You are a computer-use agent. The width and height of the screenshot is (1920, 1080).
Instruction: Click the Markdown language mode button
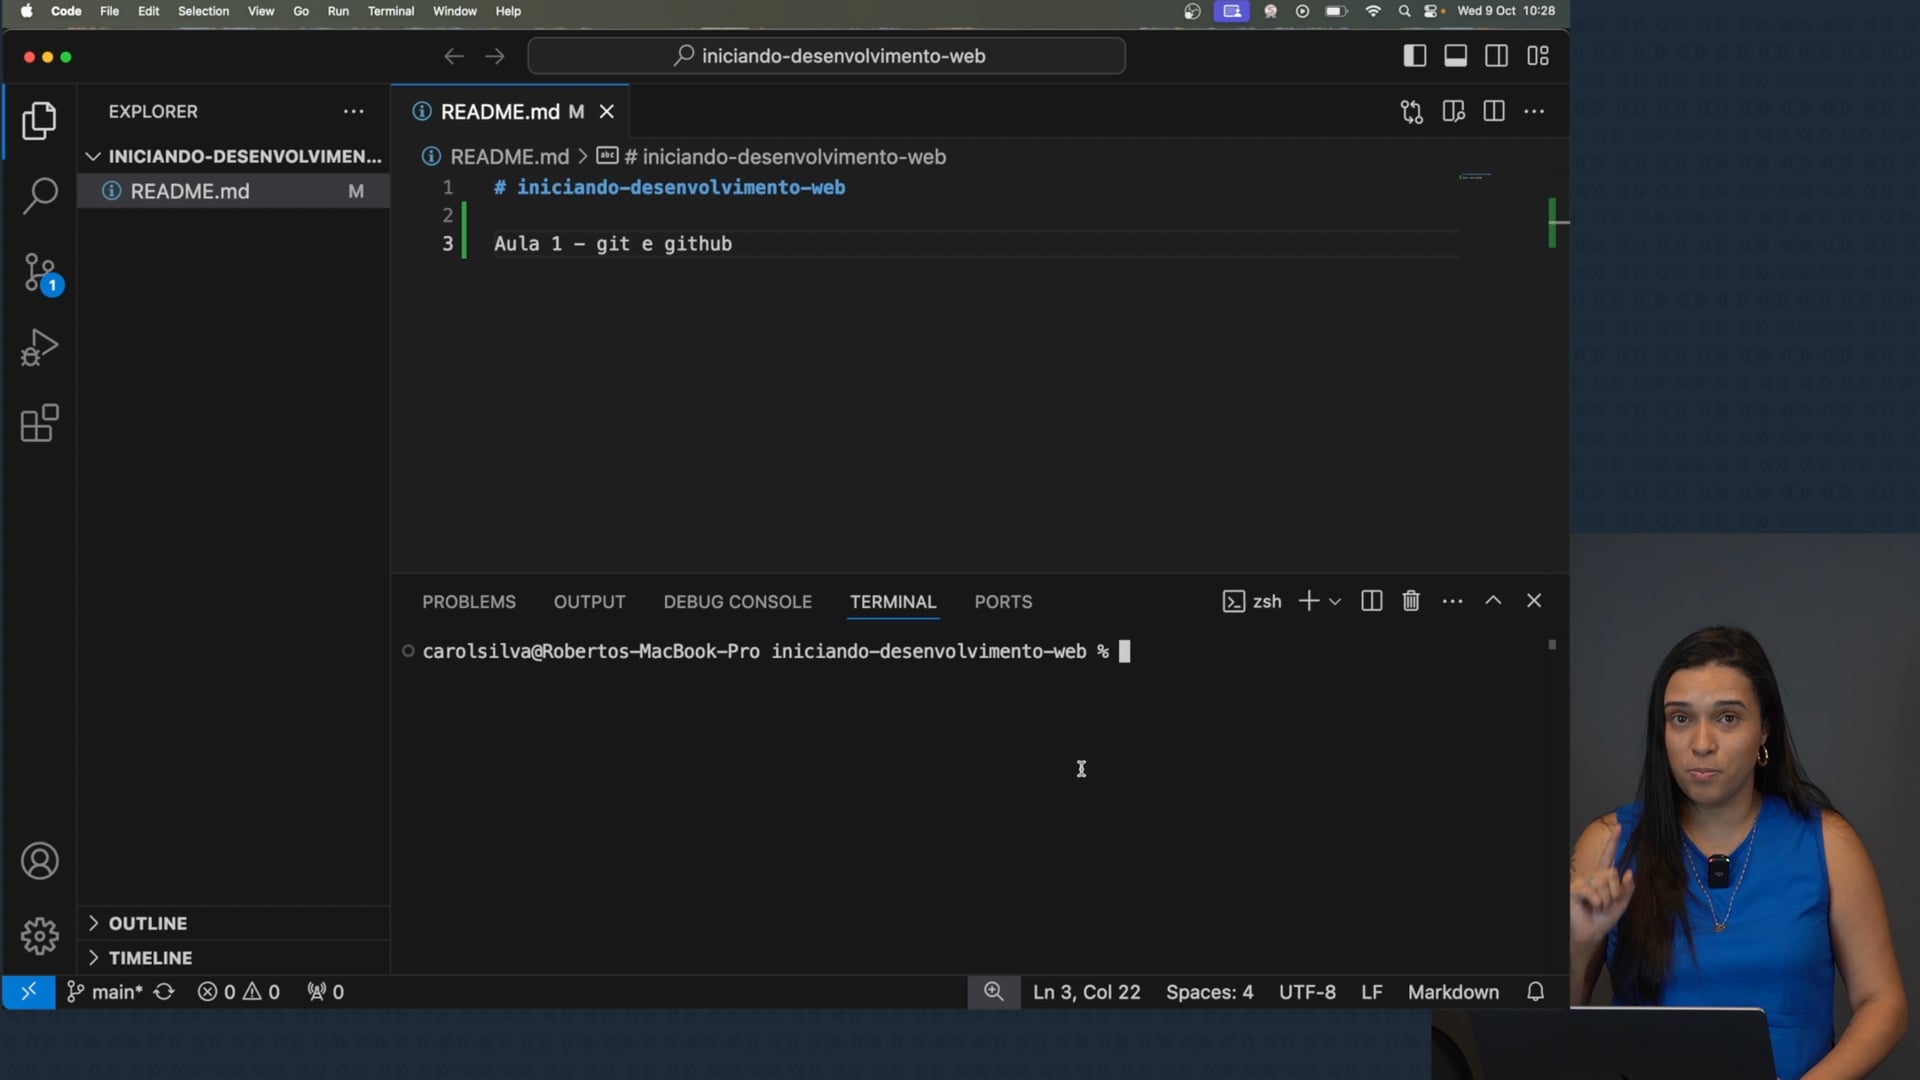[1453, 992]
